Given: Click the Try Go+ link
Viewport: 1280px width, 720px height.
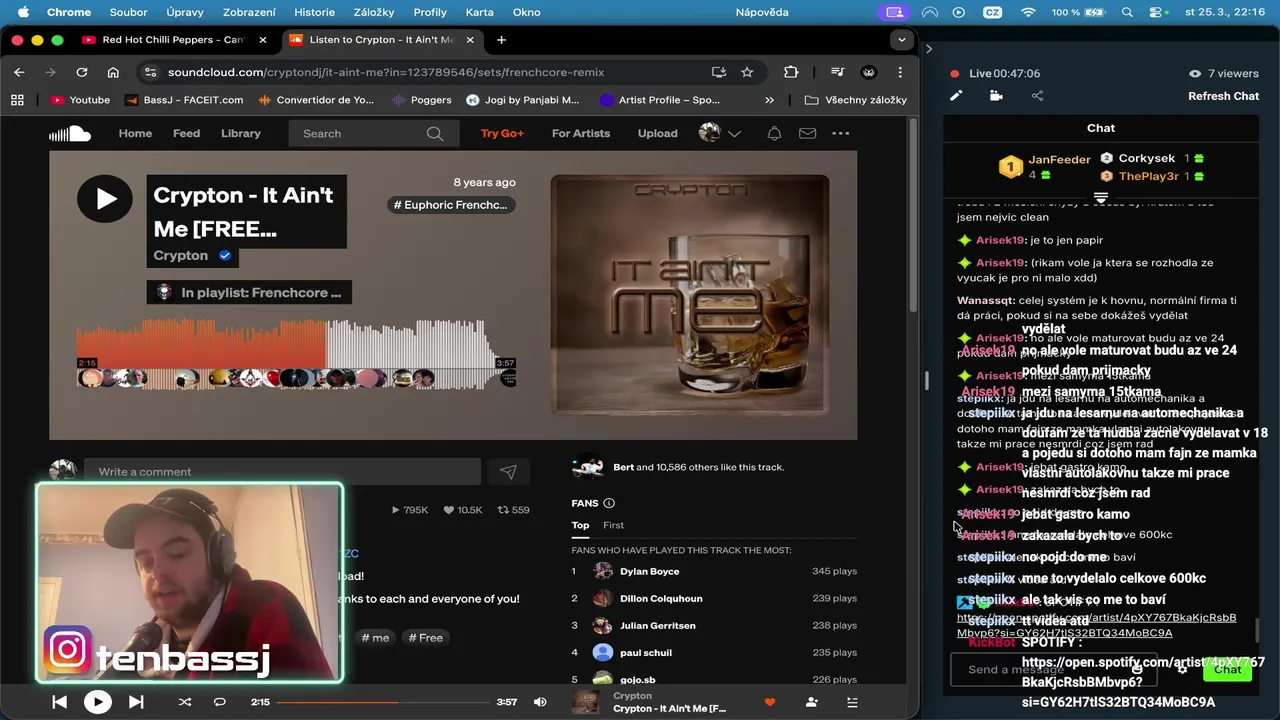Looking at the screenshot, I should coord(502,133).
